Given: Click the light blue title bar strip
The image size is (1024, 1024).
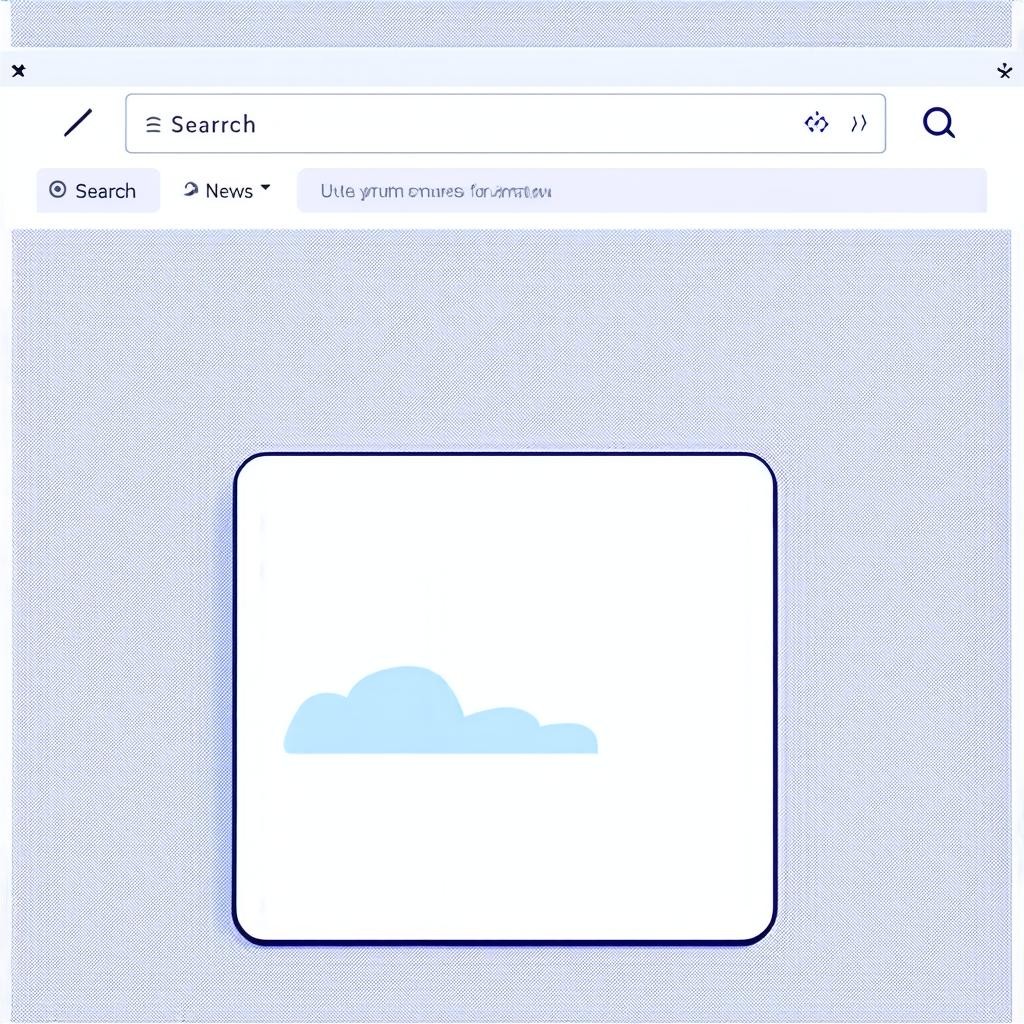Looking at the screenshot, I should (x=500, y=70).
